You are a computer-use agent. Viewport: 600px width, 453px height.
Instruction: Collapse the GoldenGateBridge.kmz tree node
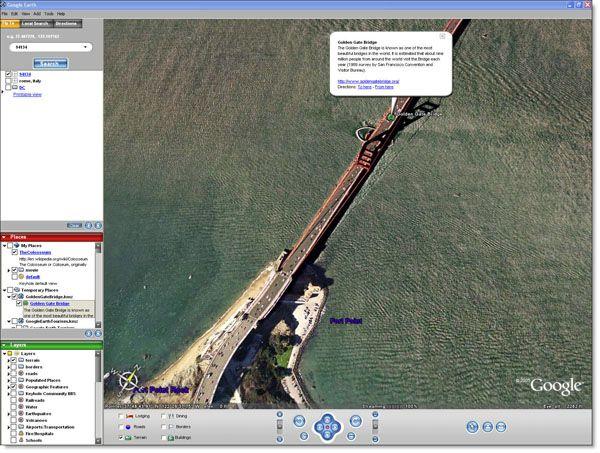8,297
